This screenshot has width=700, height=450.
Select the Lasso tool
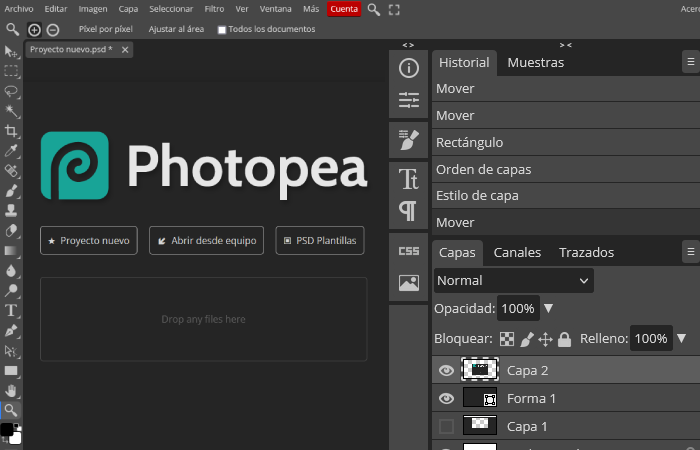pyautogui.click(x=11, y=92)
